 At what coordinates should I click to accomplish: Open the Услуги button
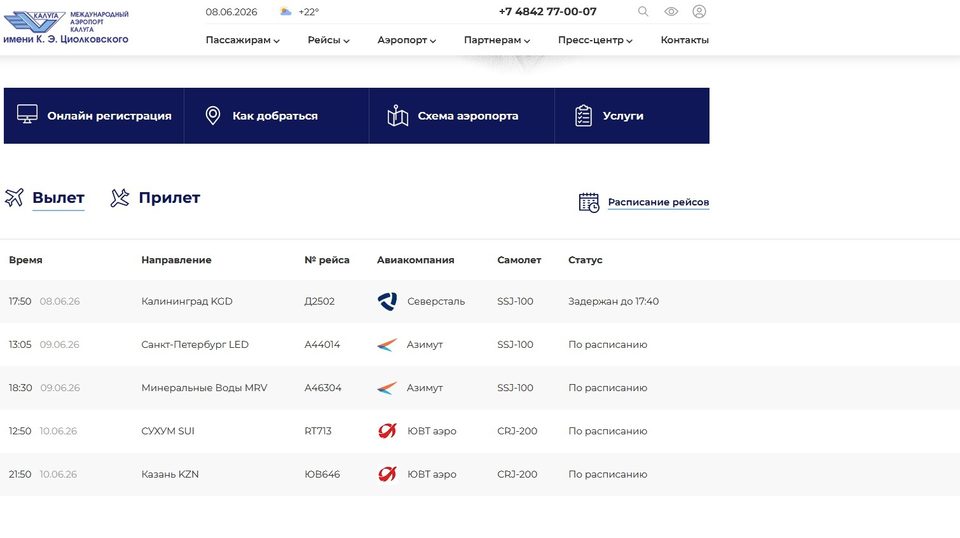pyautogui.click(x=632, y=116)
